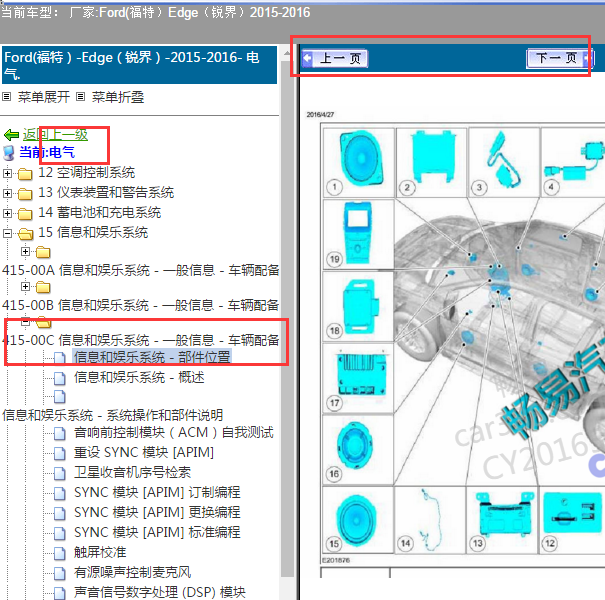605x600 pixels.
Task: Open 声音信号数字处理 (DSP) 模块 document
Action: 160,592
